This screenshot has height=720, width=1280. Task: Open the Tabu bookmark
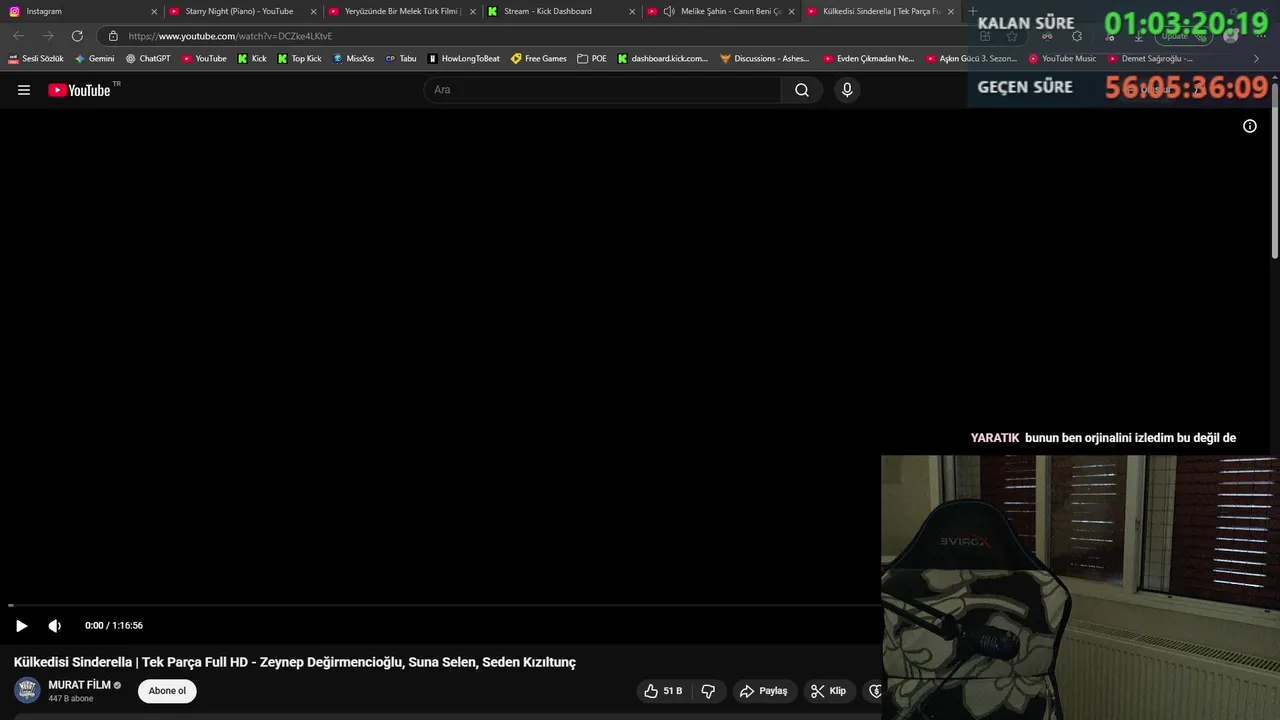point(401,59)
